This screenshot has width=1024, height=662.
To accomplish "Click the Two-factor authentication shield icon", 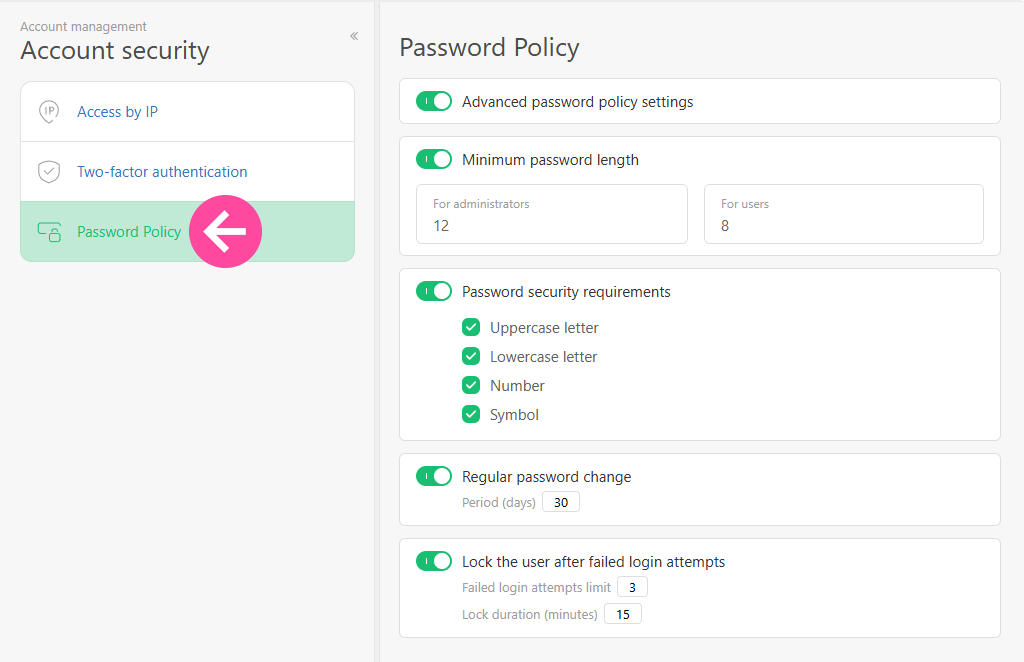I will (x=48, y=172).
